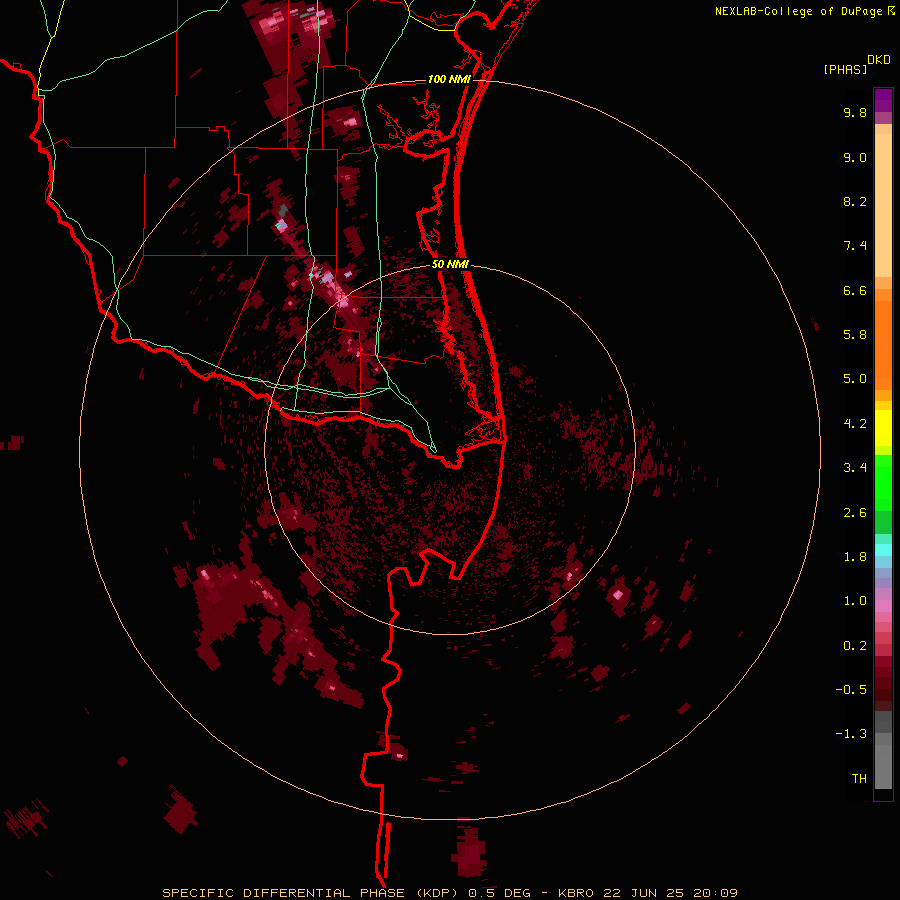Pick the yellow segment of the color bar
Viewport: 900px width, 900px height.
883,428
